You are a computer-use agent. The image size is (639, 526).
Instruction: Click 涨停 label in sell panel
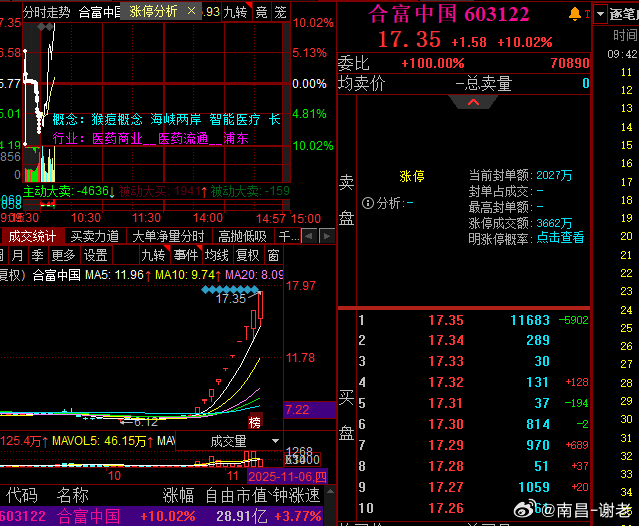[x=412, y=176]
